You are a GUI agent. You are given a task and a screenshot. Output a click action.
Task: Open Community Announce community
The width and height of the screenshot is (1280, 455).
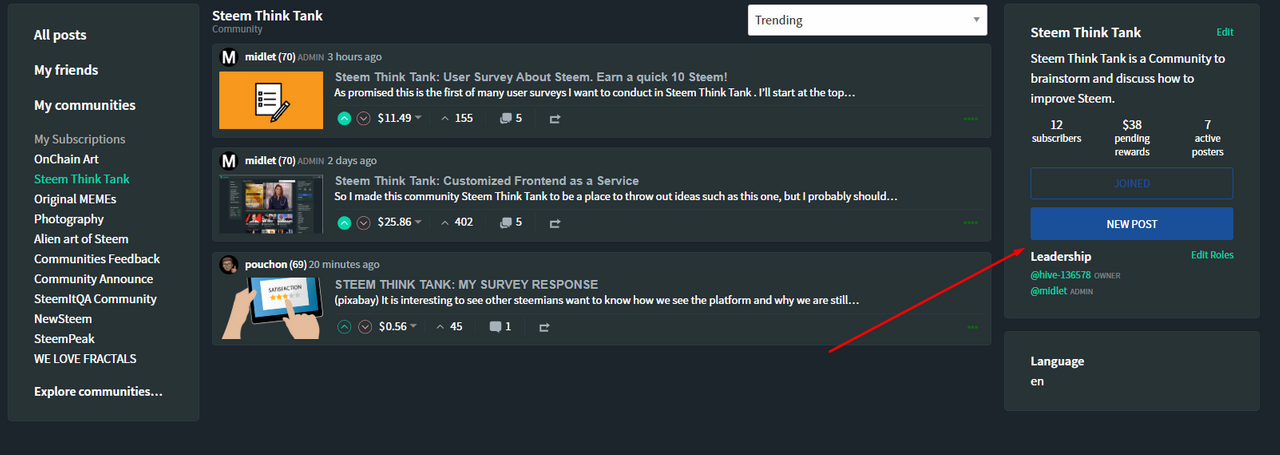94,279
